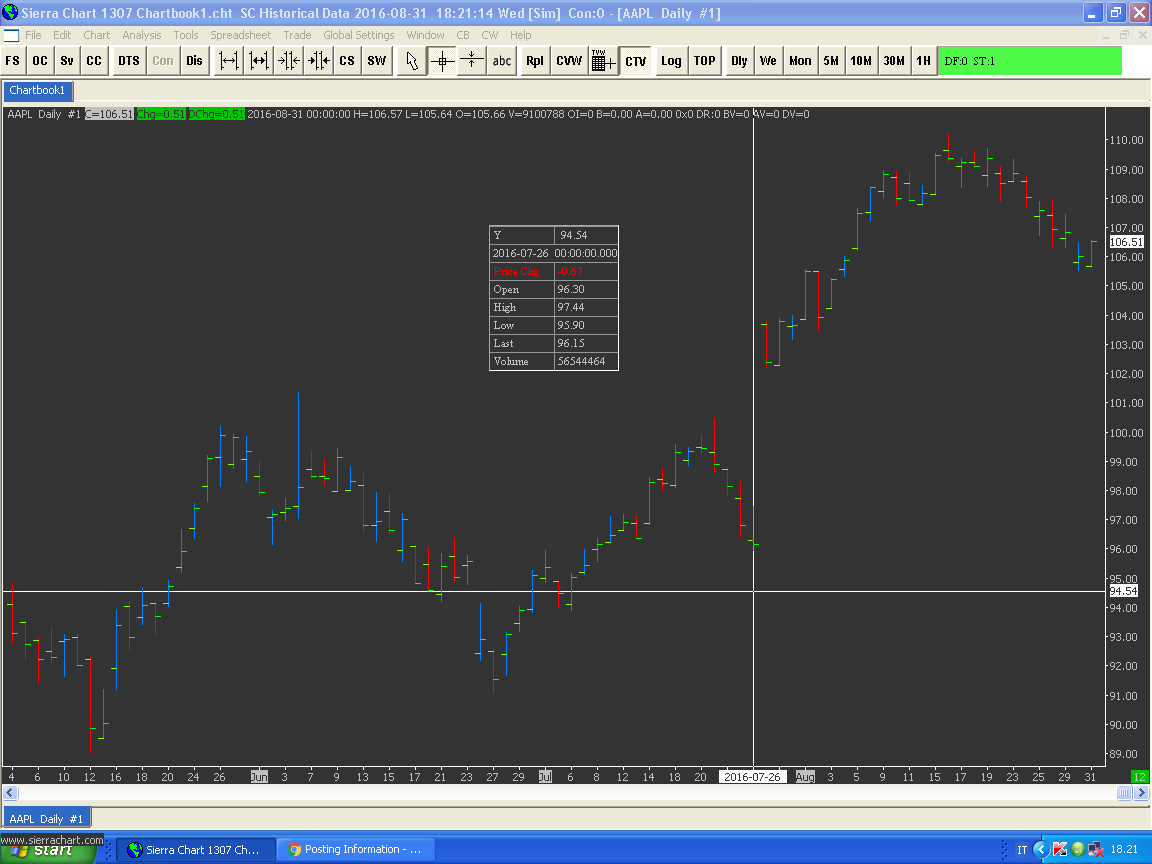Switch chart to 10M timeframe
1152x864 pixels.
point(861,61)
